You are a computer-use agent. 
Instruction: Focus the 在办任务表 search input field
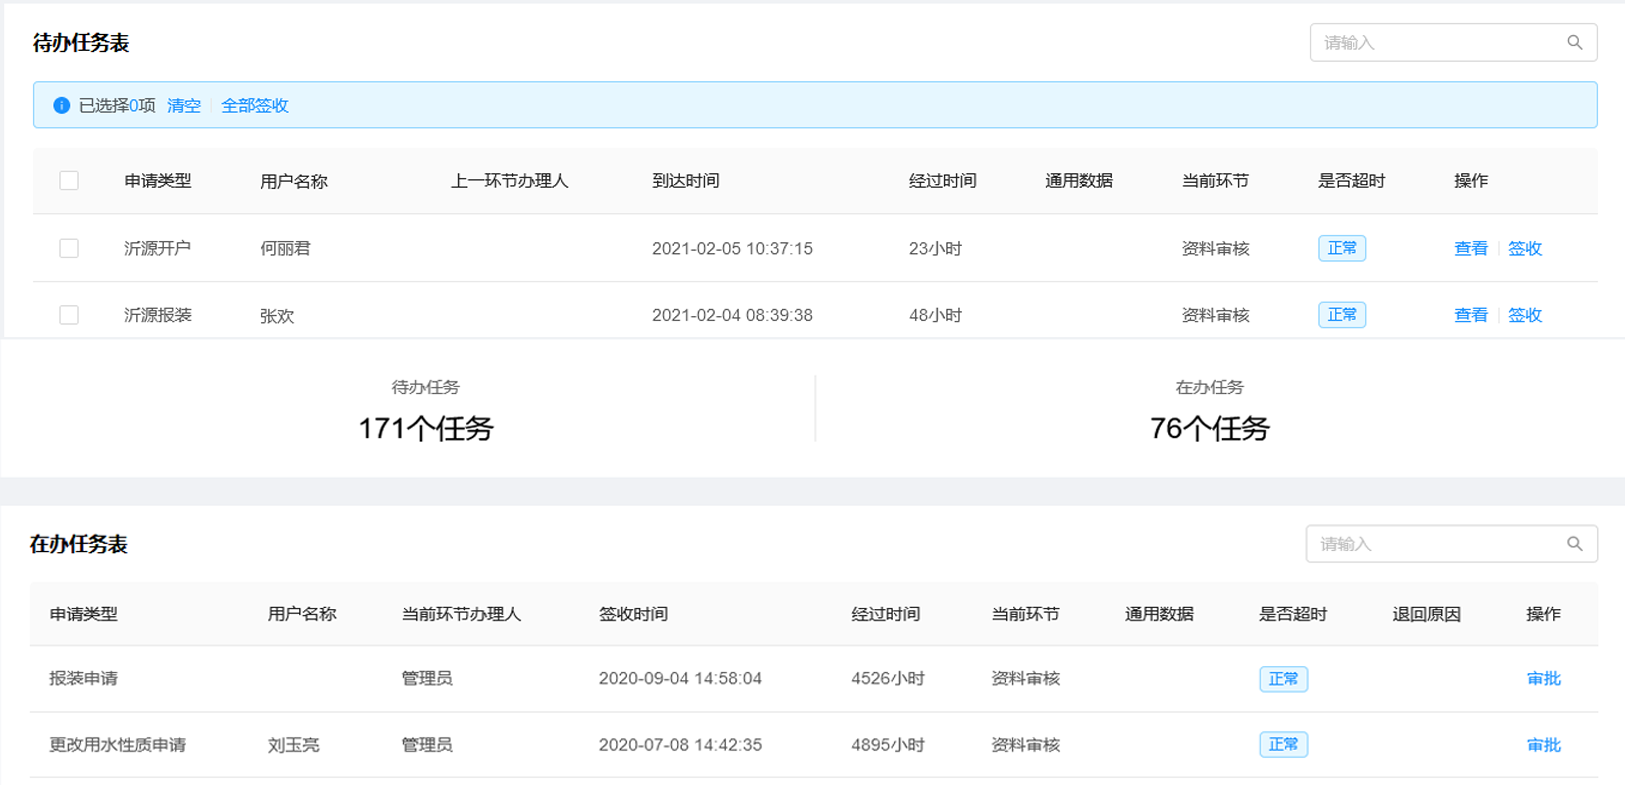pos(1432,544)
